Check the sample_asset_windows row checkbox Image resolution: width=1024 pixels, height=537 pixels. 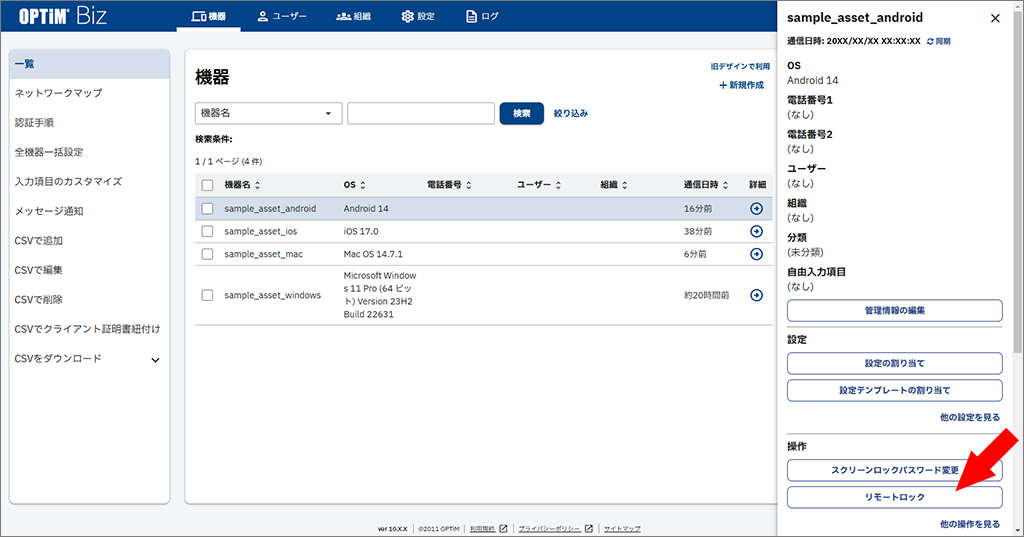[208, 295]
